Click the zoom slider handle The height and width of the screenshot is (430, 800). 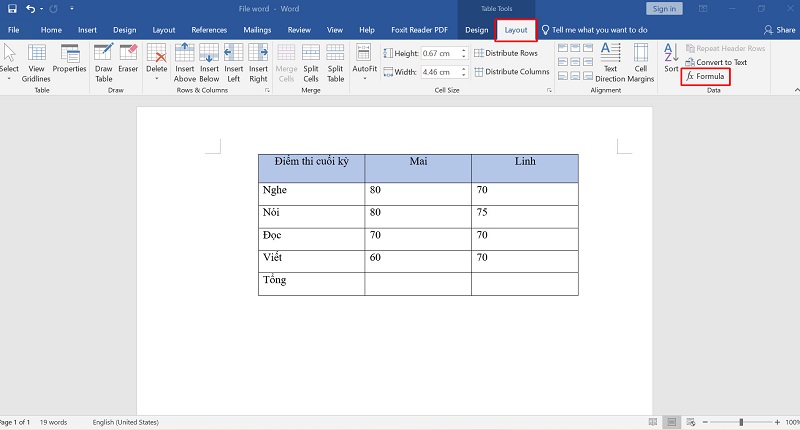(x=741, y=422)
